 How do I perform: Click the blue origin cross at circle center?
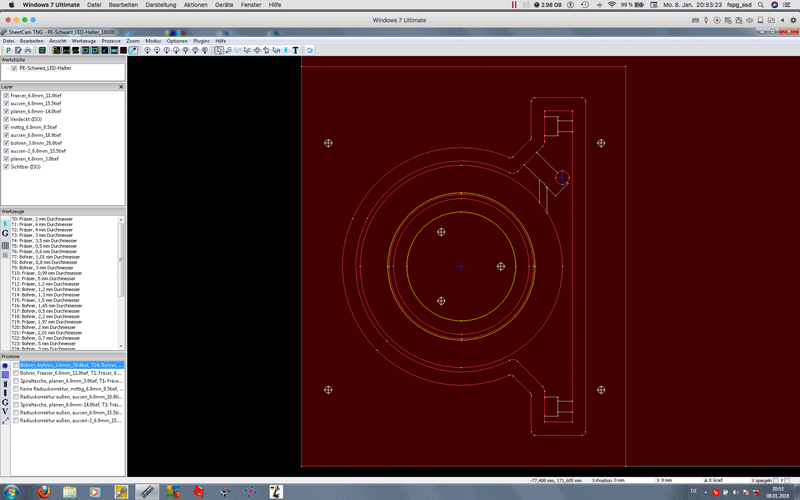point(461,266)
